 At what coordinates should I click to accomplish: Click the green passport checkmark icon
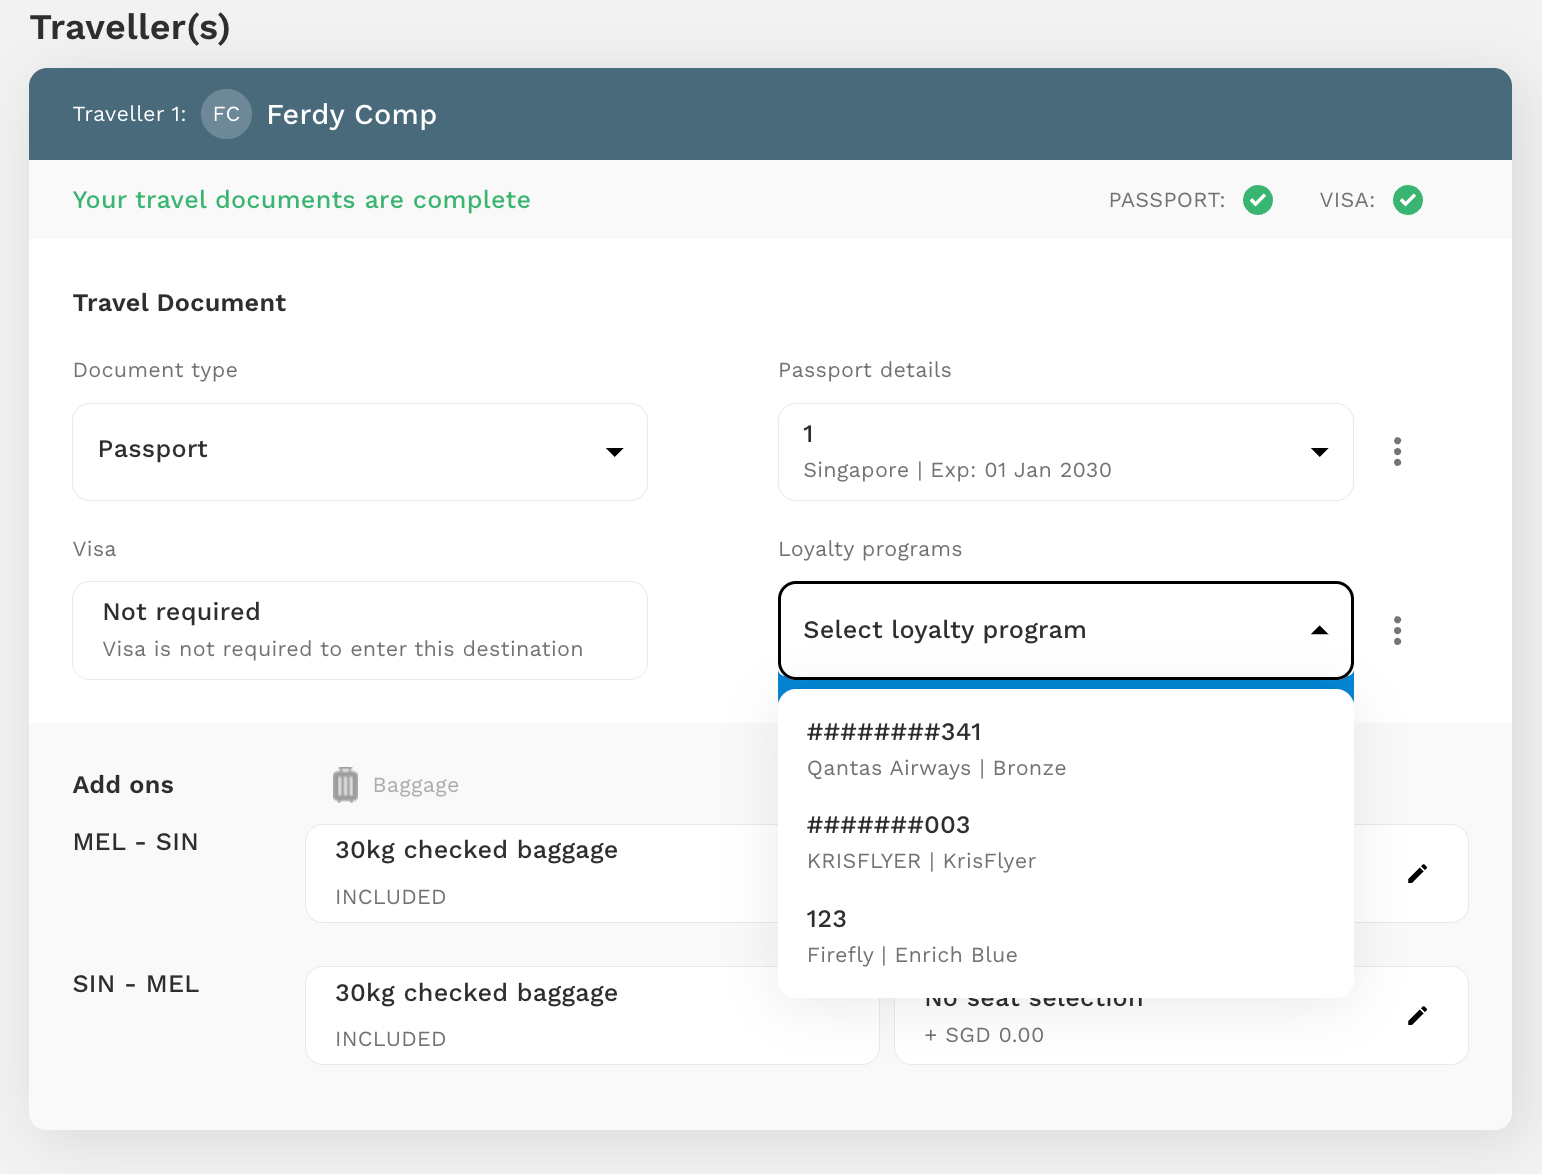pos(1258,200)
